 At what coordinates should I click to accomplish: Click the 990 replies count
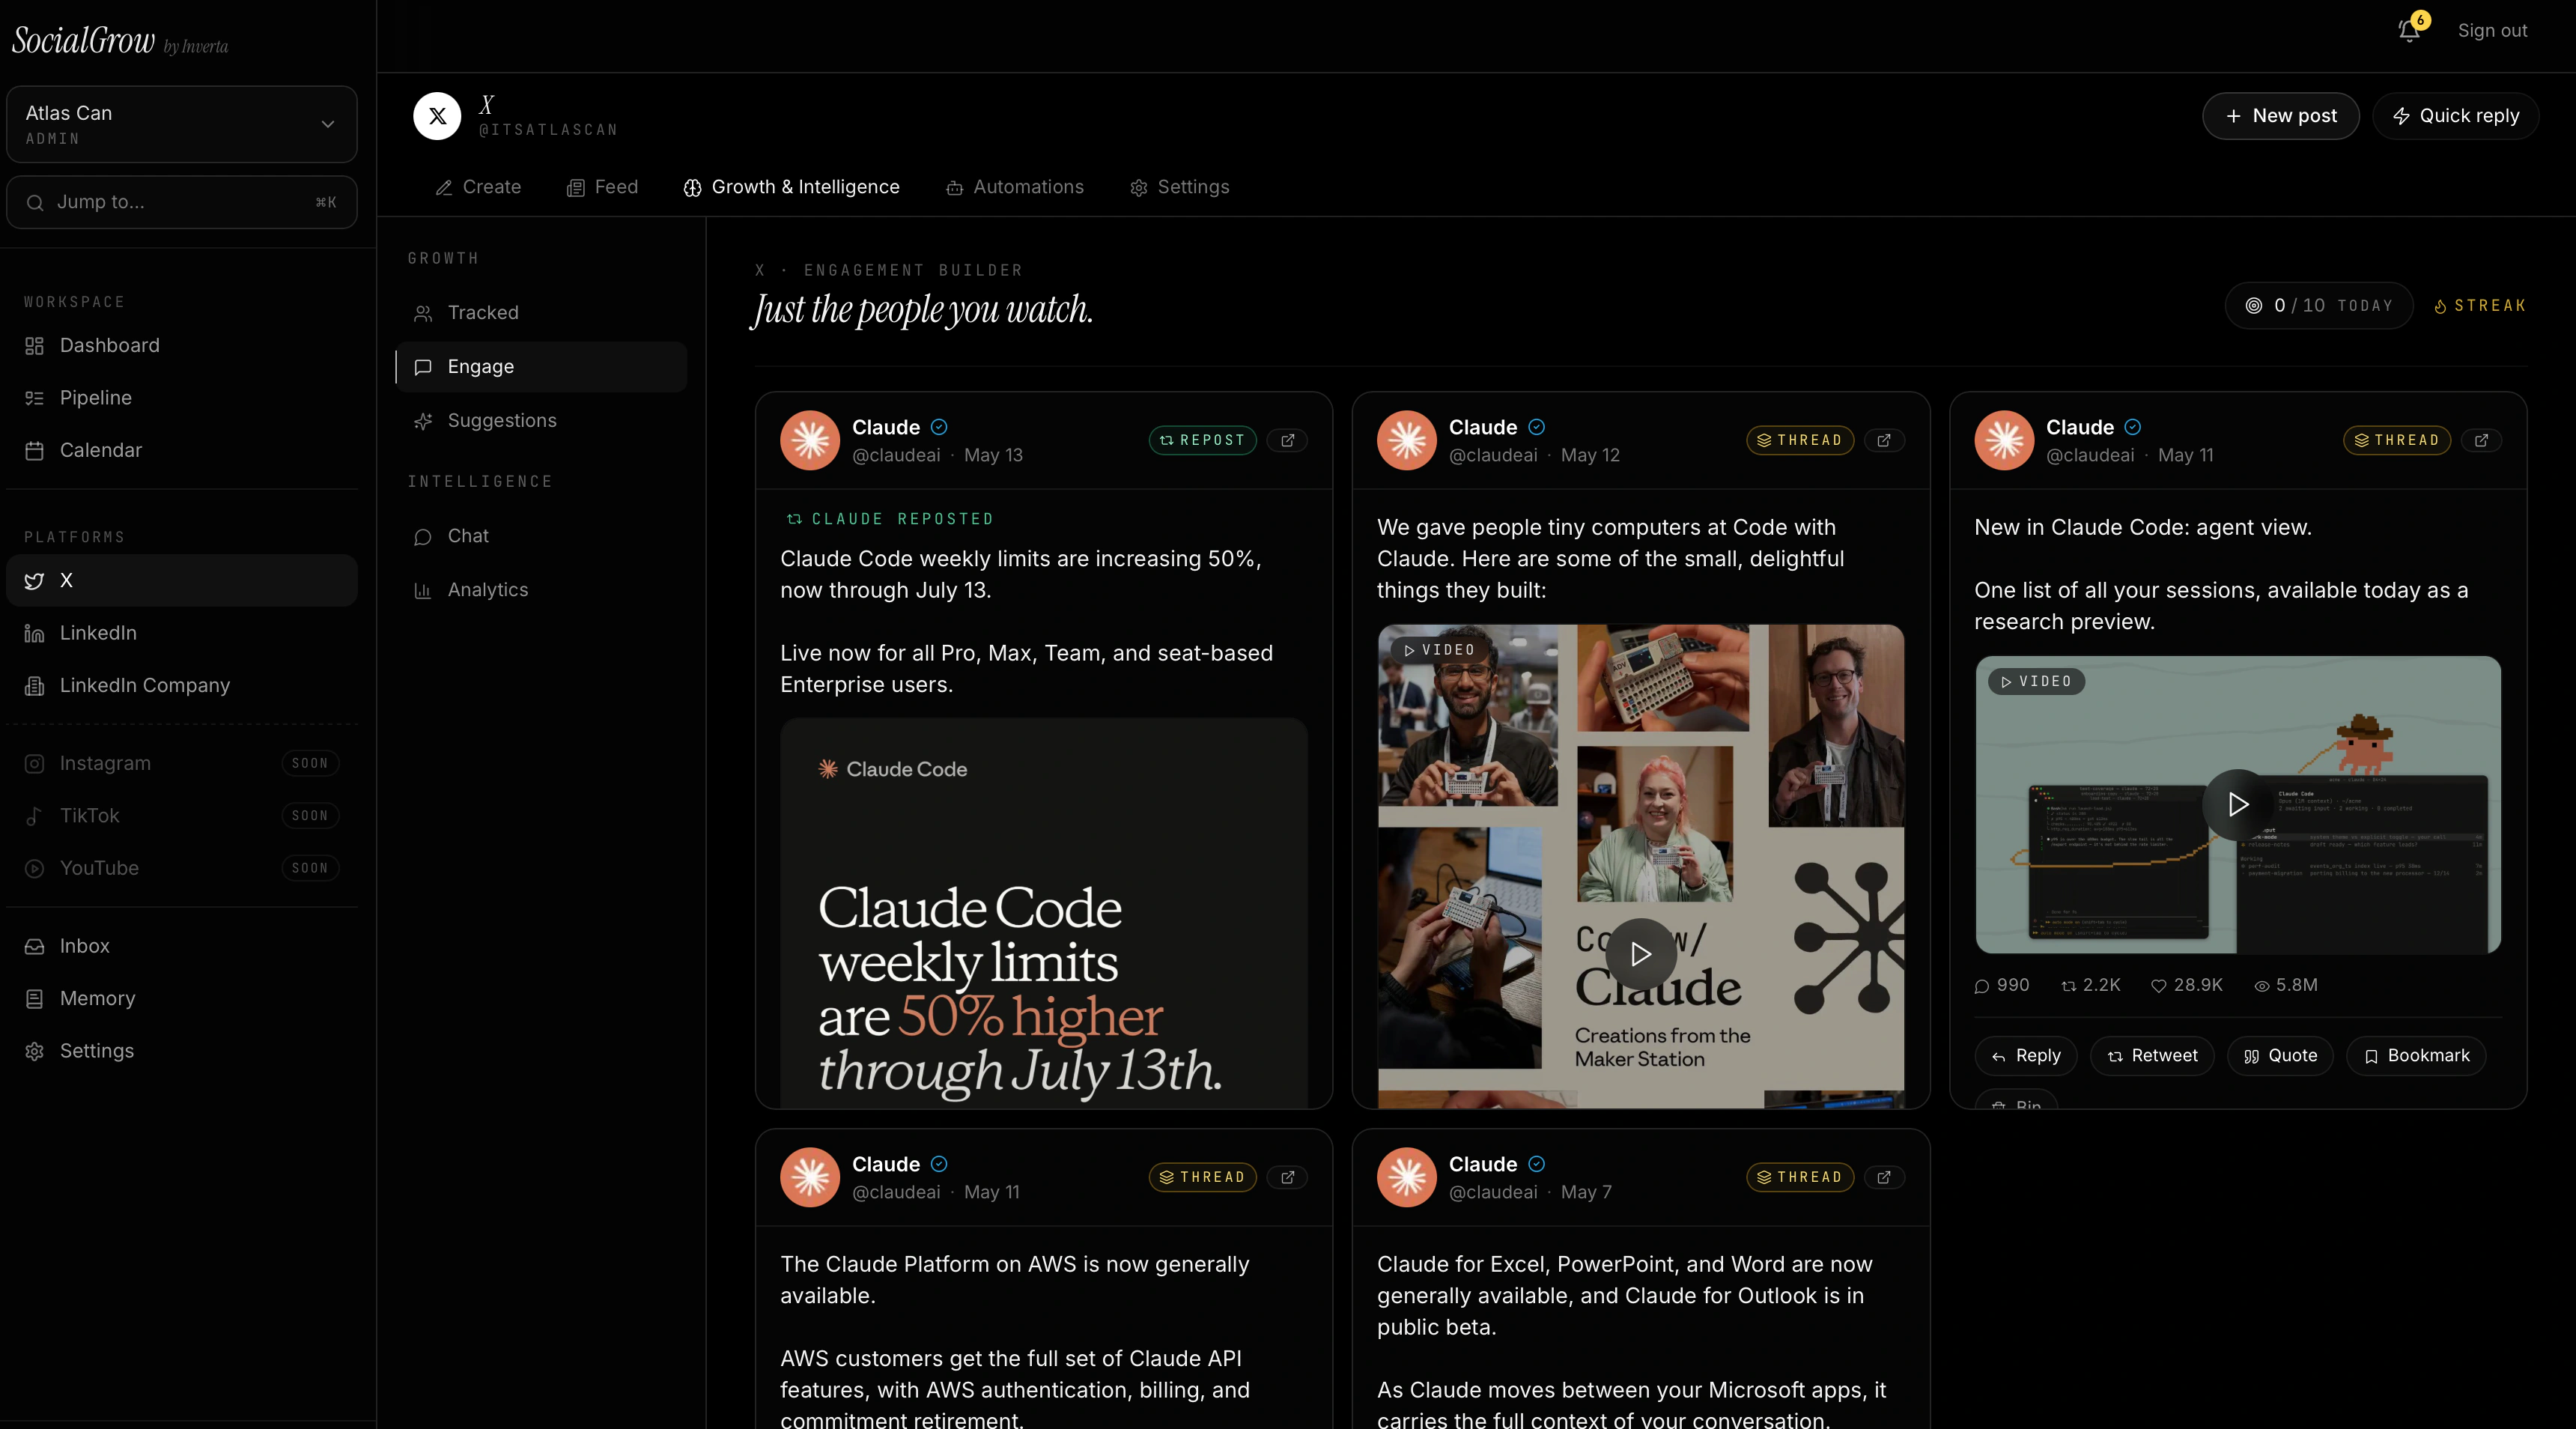2002,985
